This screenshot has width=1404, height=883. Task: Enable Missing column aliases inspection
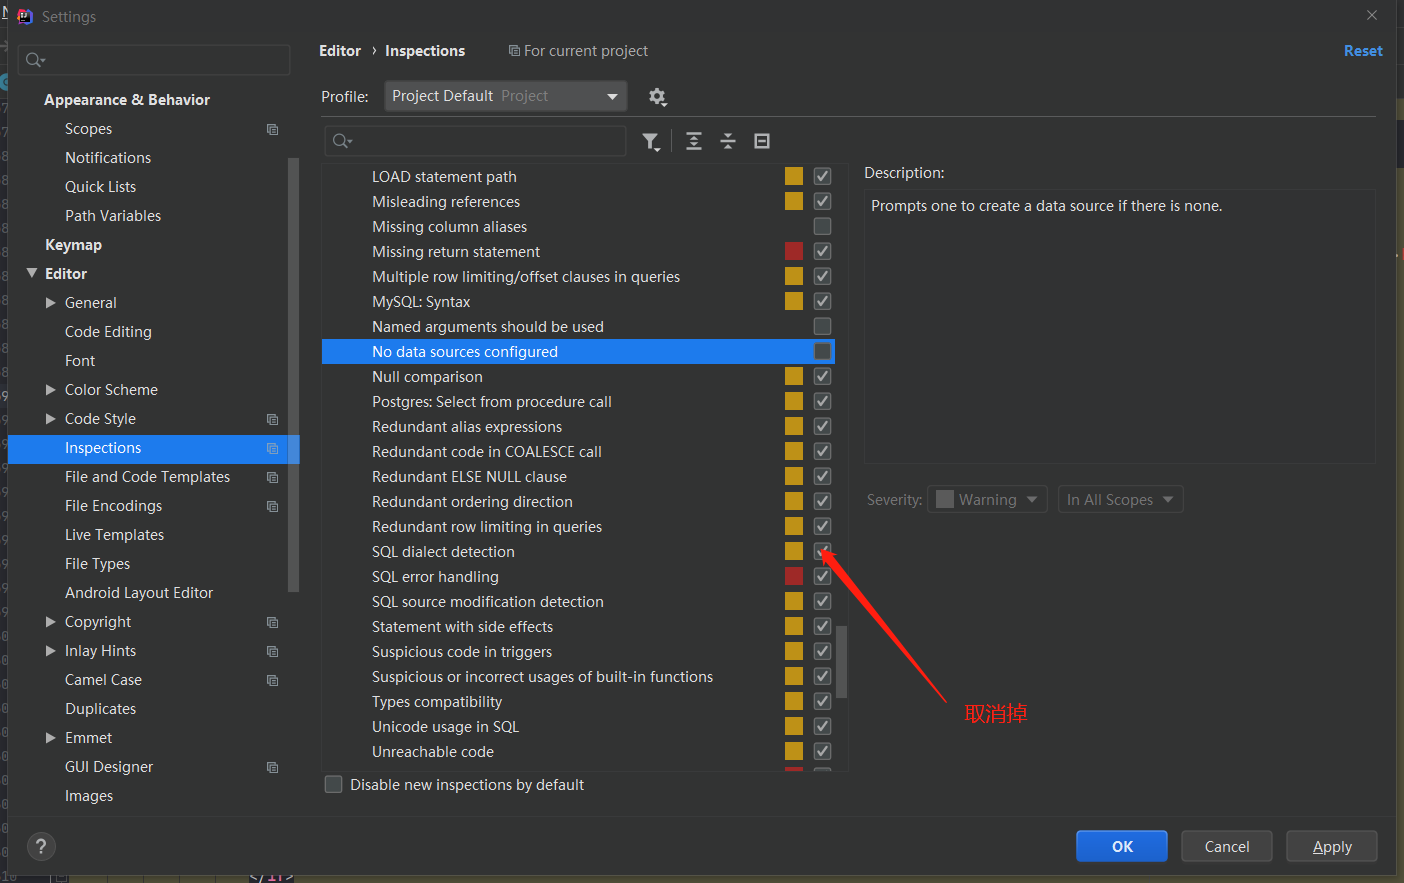pyautogui.click(x=822, y=227)
